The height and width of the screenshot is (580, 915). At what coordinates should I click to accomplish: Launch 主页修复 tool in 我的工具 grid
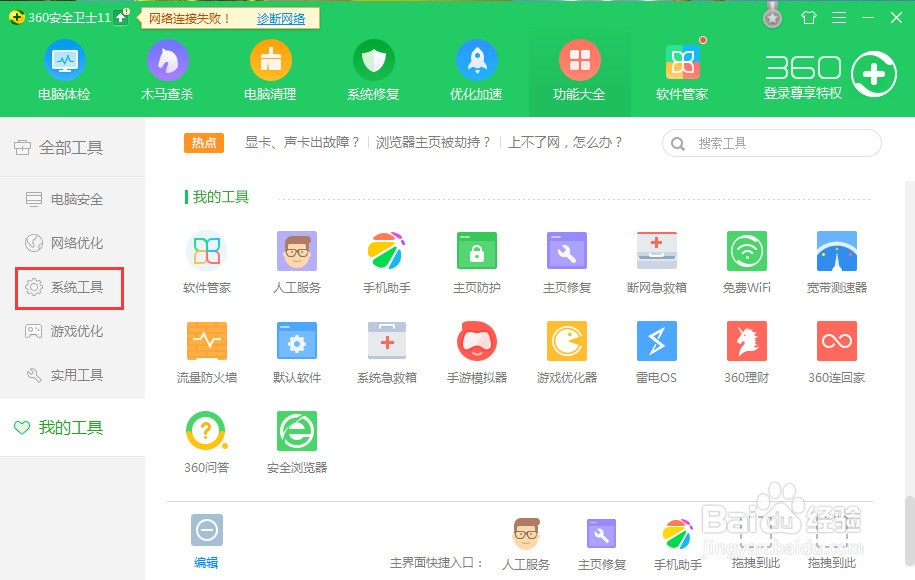pyautogui.click(x=567, y=262)
